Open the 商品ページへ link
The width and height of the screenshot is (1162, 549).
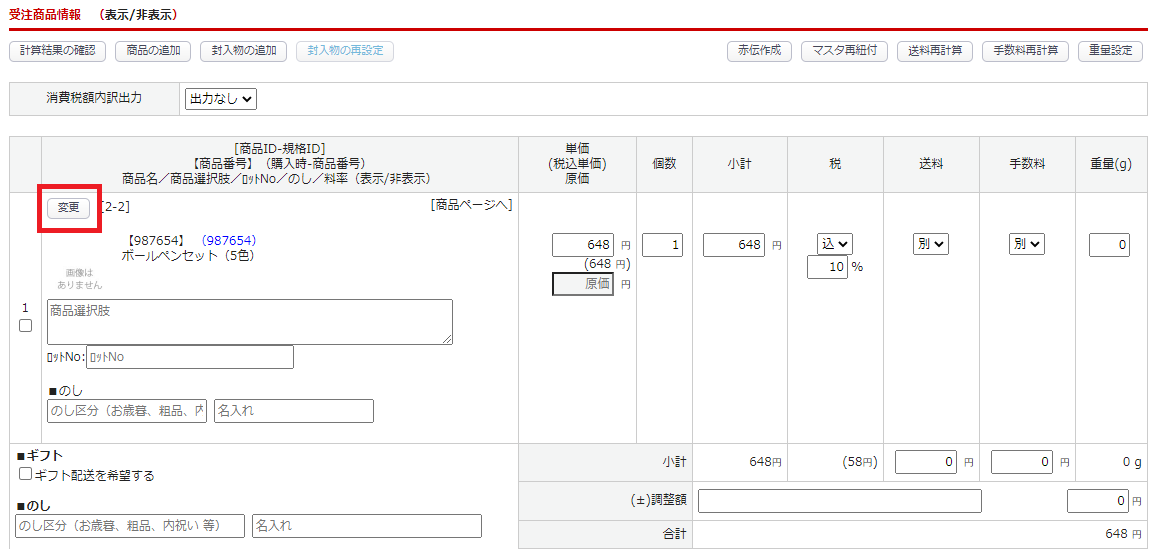click(472, 205)
